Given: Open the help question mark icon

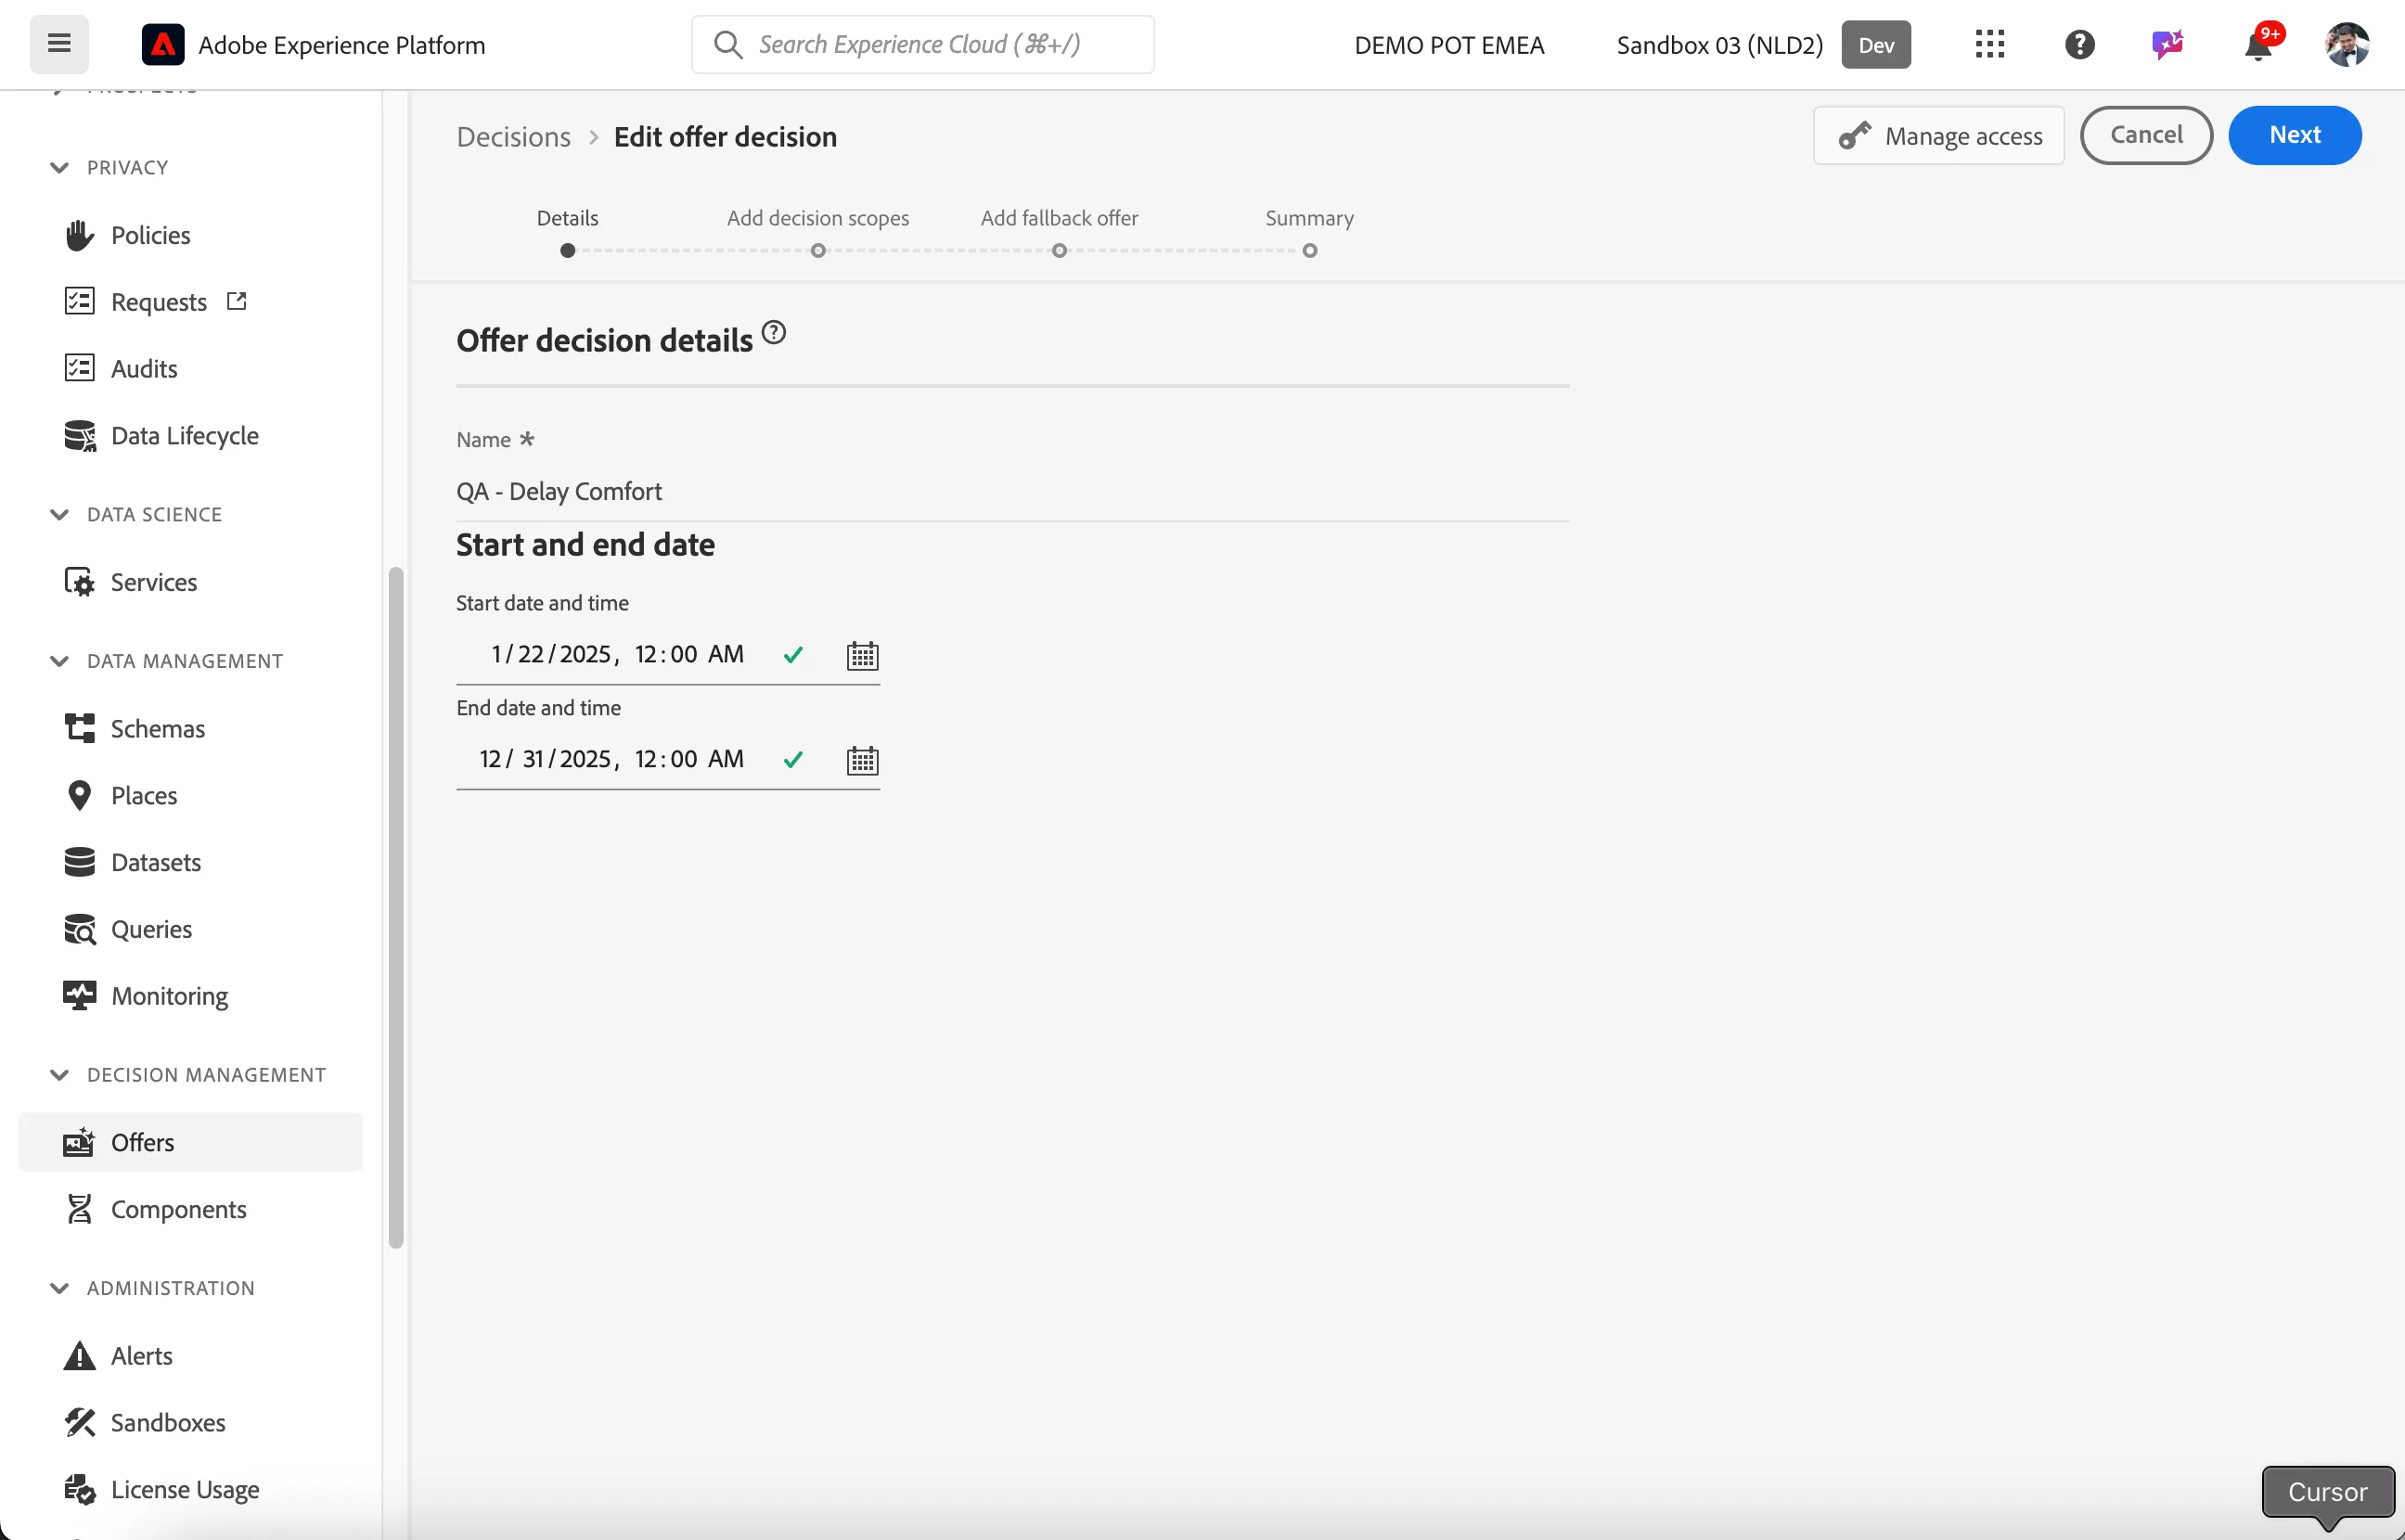Looking at the screenshot, I should 2079,44.
